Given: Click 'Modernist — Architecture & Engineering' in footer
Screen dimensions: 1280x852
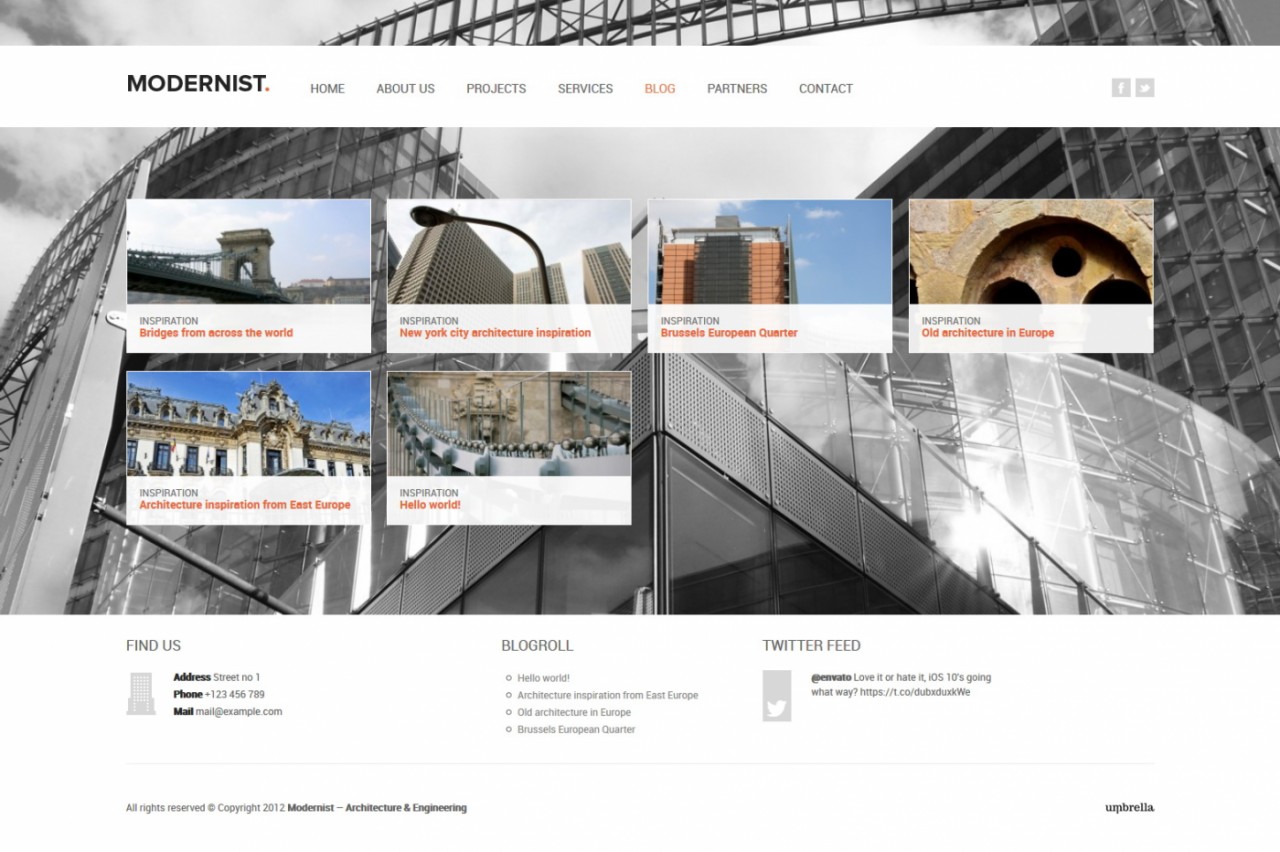Looking at the screenshot, I should pos(377,808).
